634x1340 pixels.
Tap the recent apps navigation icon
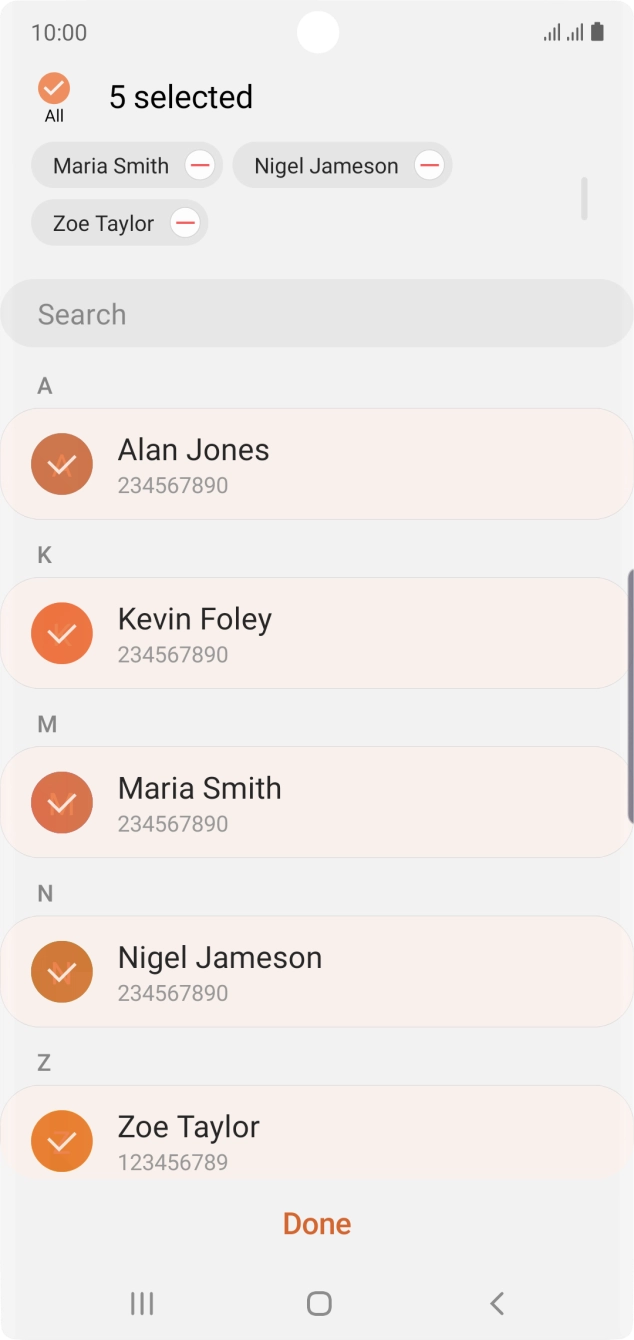point(142,1303)
